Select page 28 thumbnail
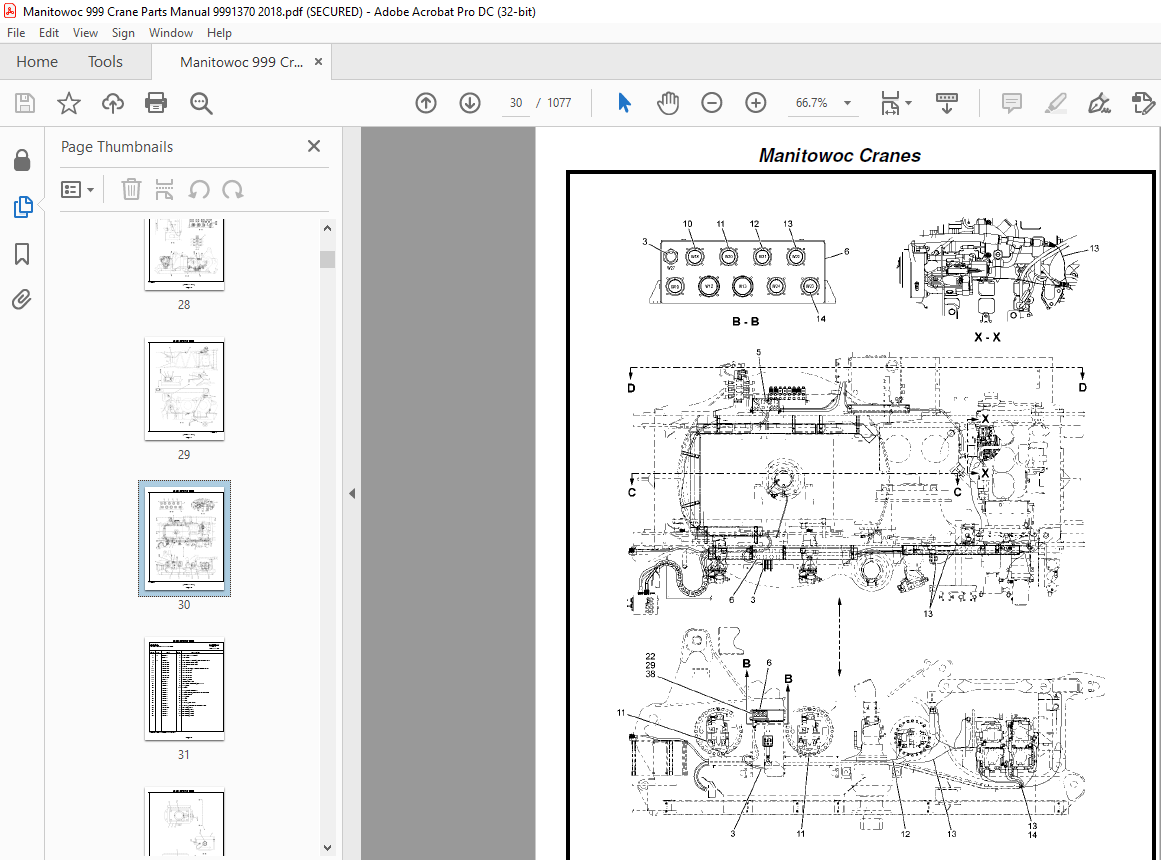The image size is (1161, 860). 184,253
